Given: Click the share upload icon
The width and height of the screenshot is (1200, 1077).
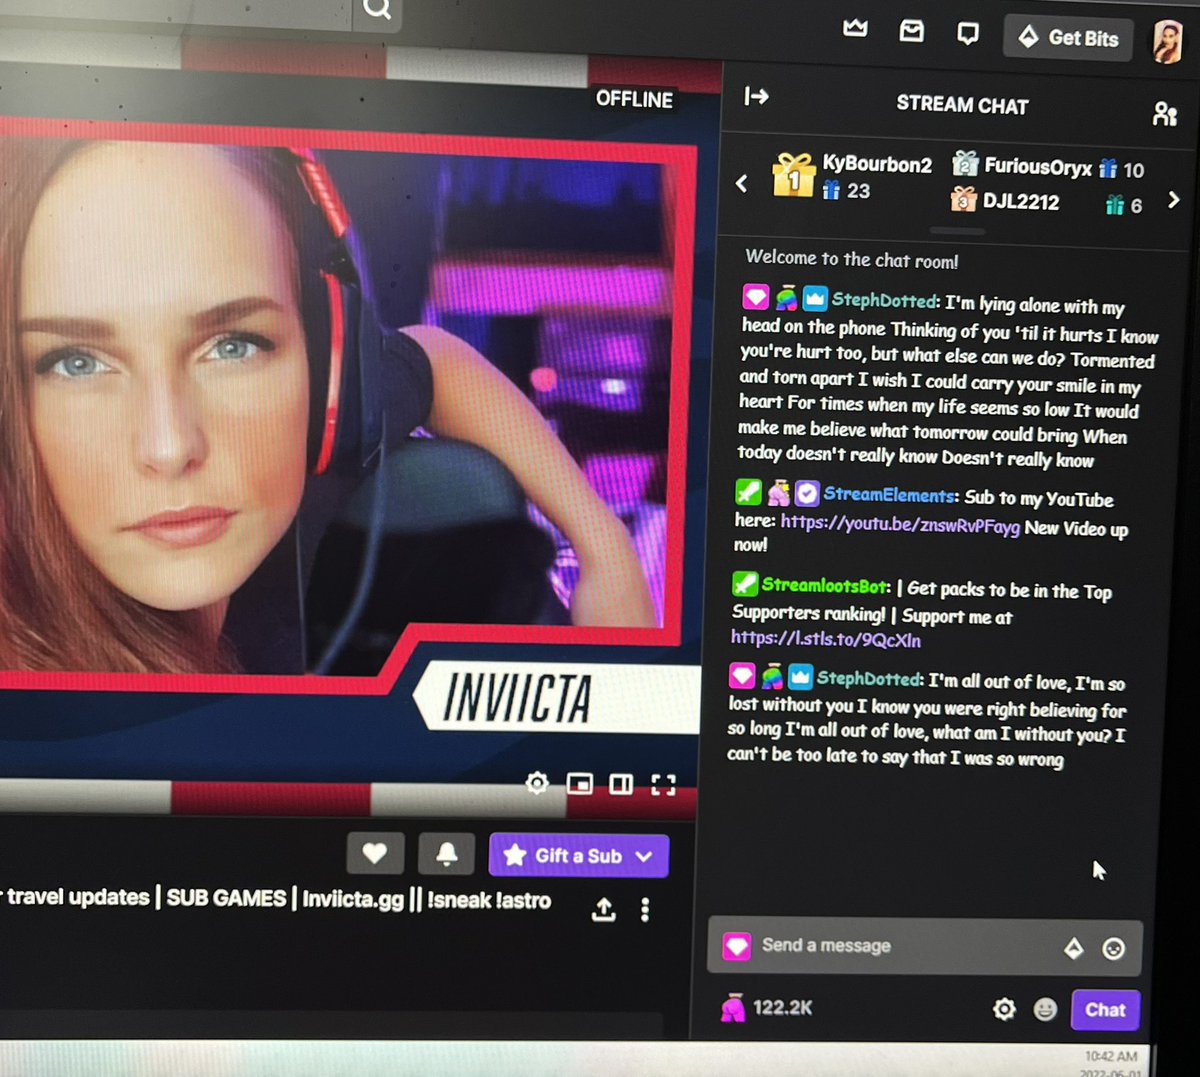Looking at the screenshot, I should point(603,909).
